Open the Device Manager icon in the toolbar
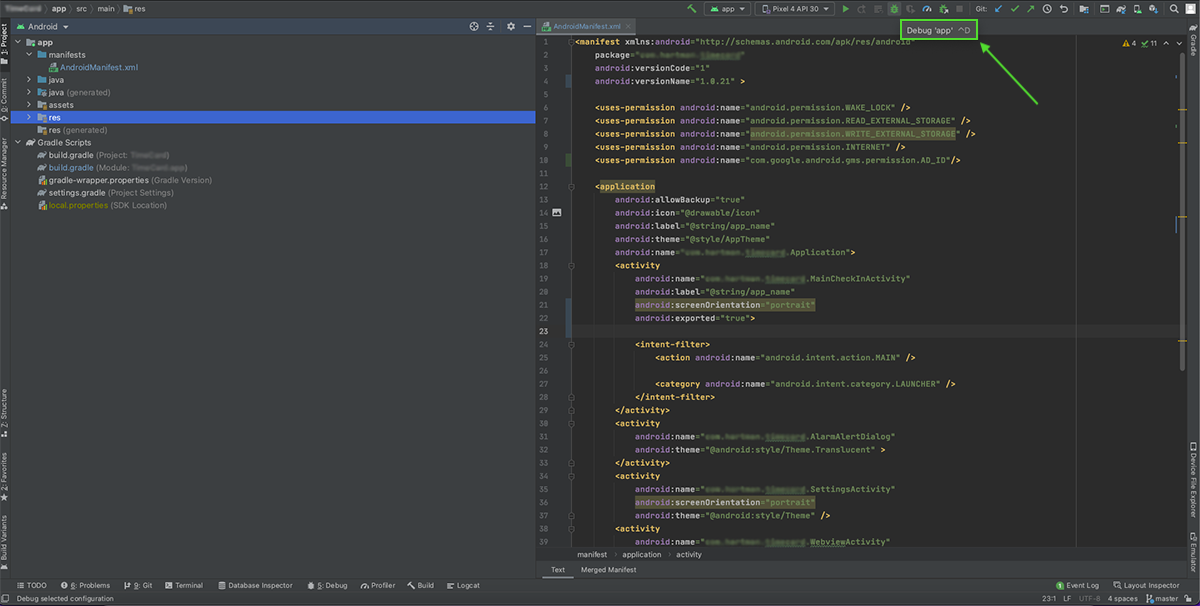1200x606 pixels. coord(1136,7)
